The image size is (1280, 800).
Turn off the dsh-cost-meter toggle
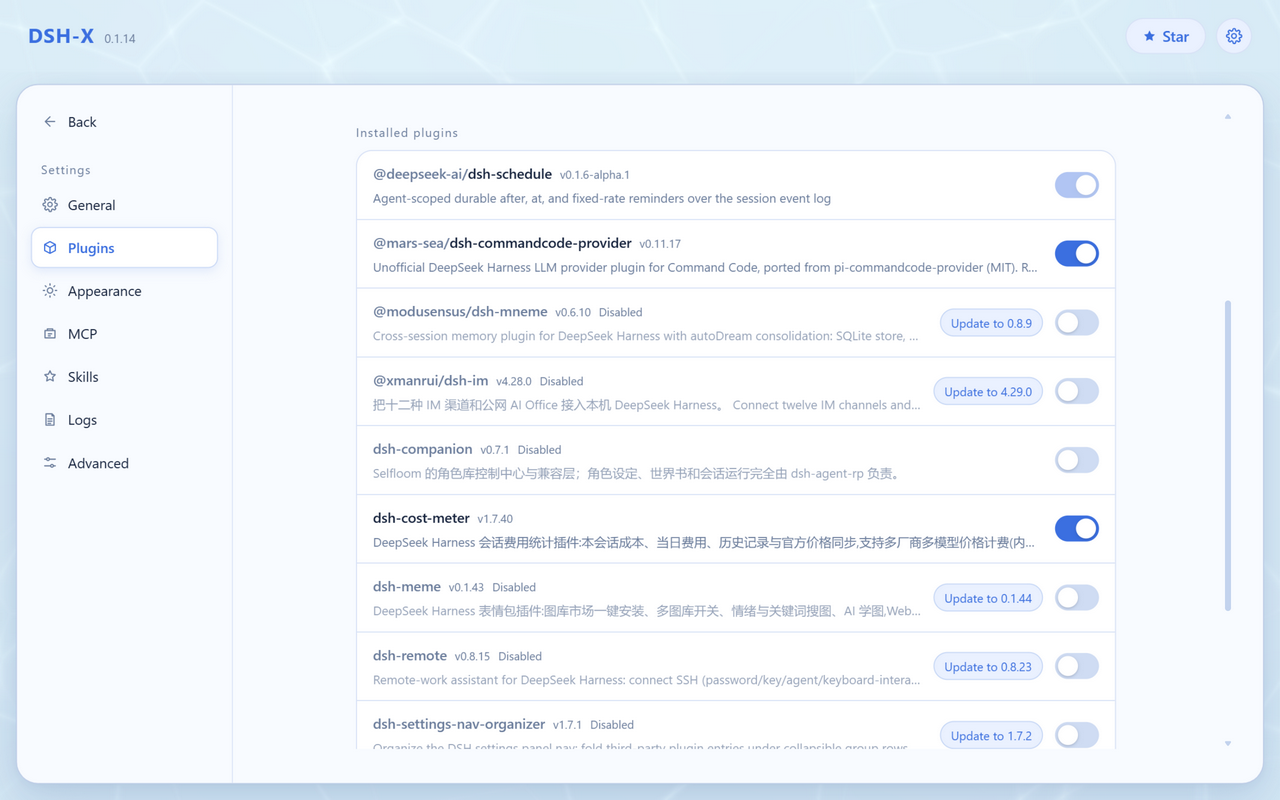(x=1077, y=529)
